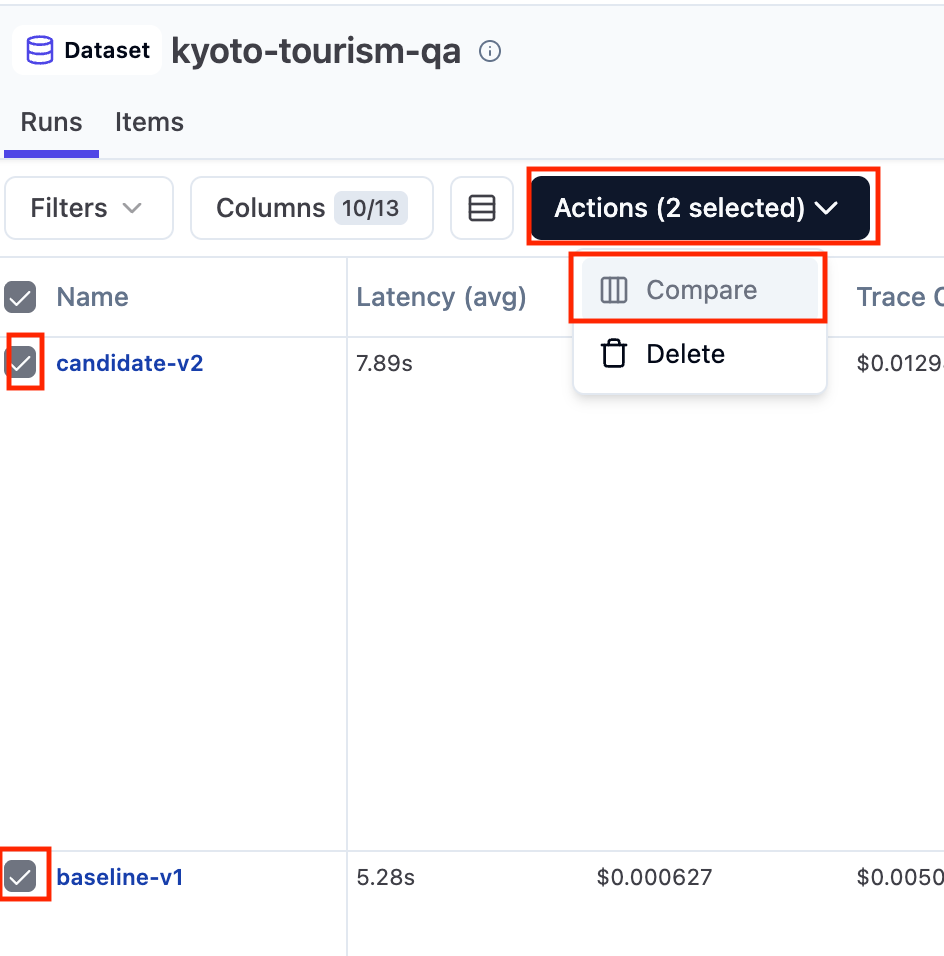Uncheck the candidate-v2 row checkbox
The height and width of the screenshot is (956, 944).
[22, 363]
